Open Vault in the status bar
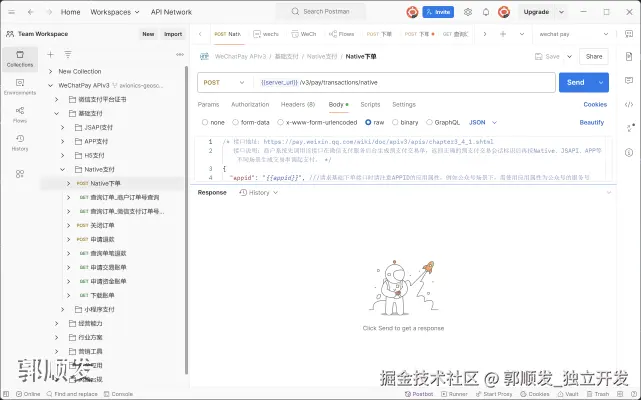The width and height of the screenshot is (641, 400). (568, 394)
